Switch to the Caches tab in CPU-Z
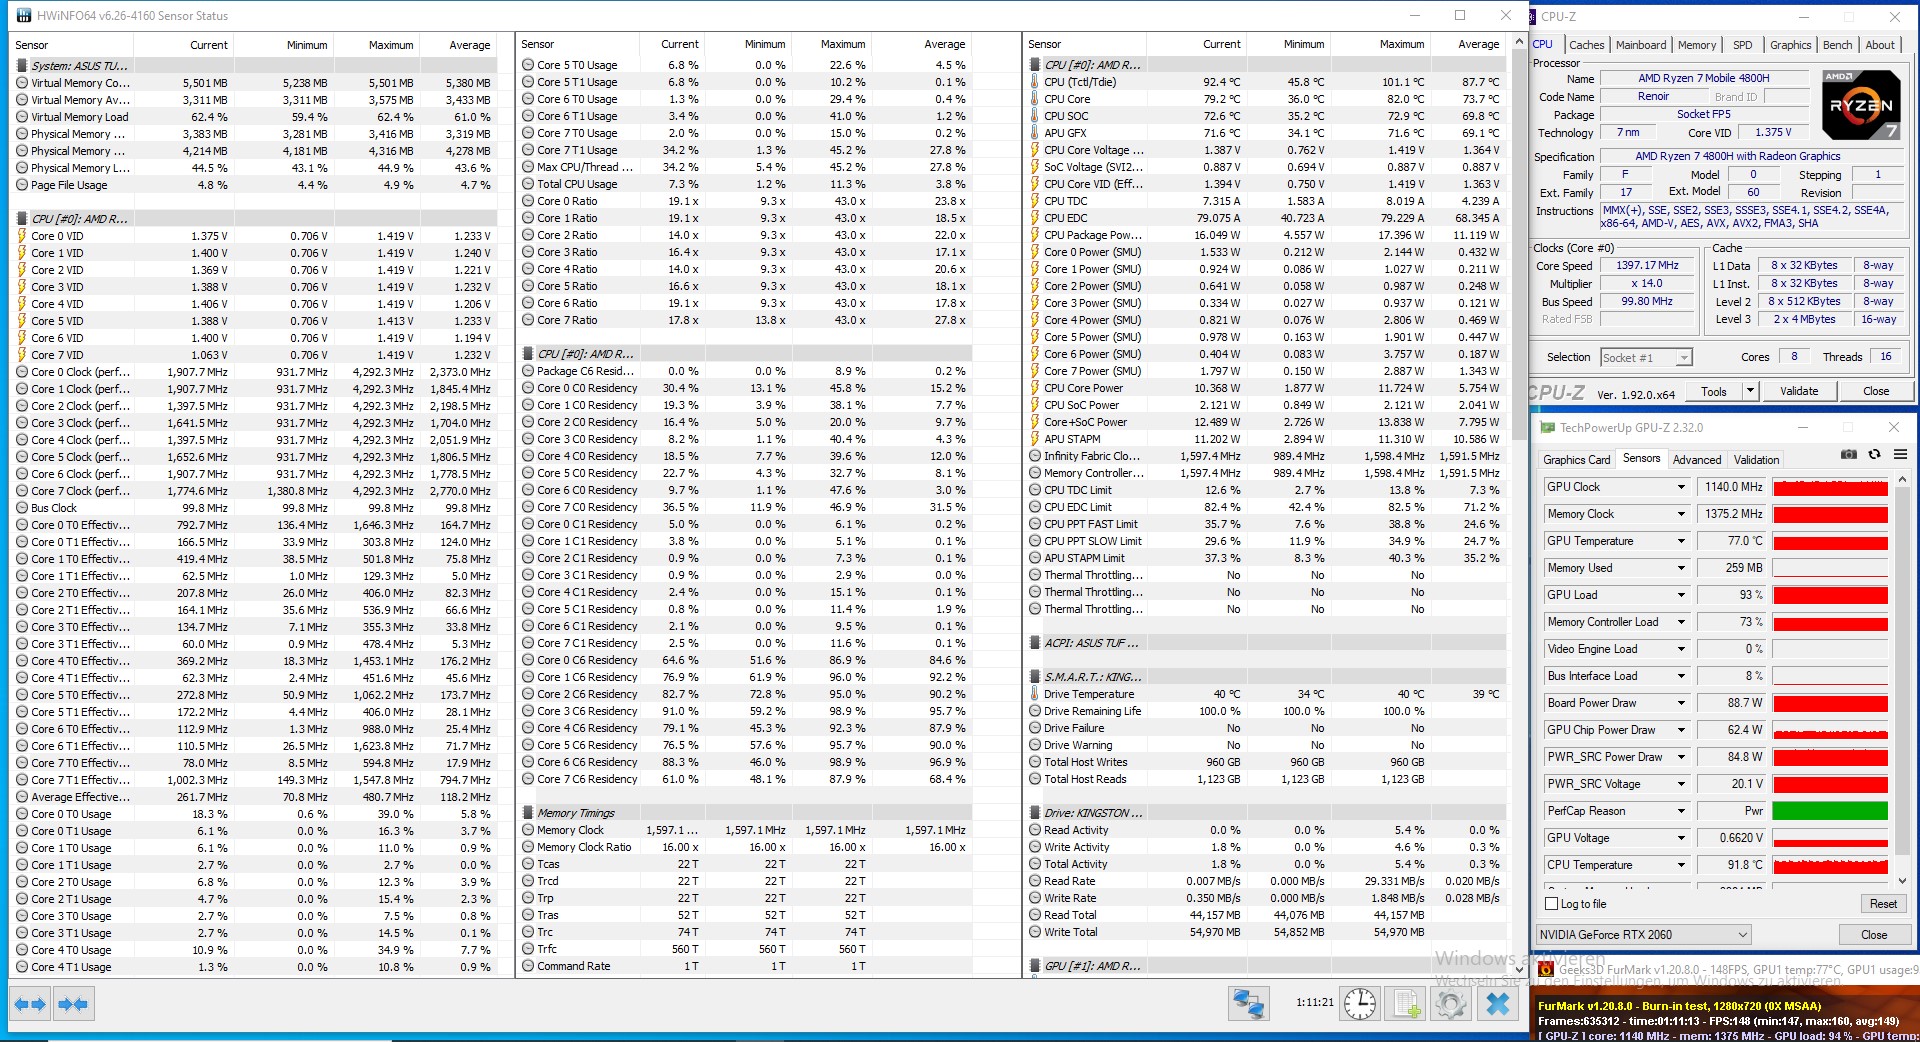The width and height of the screenshot is (1920, 1042). coord(1586,45)
